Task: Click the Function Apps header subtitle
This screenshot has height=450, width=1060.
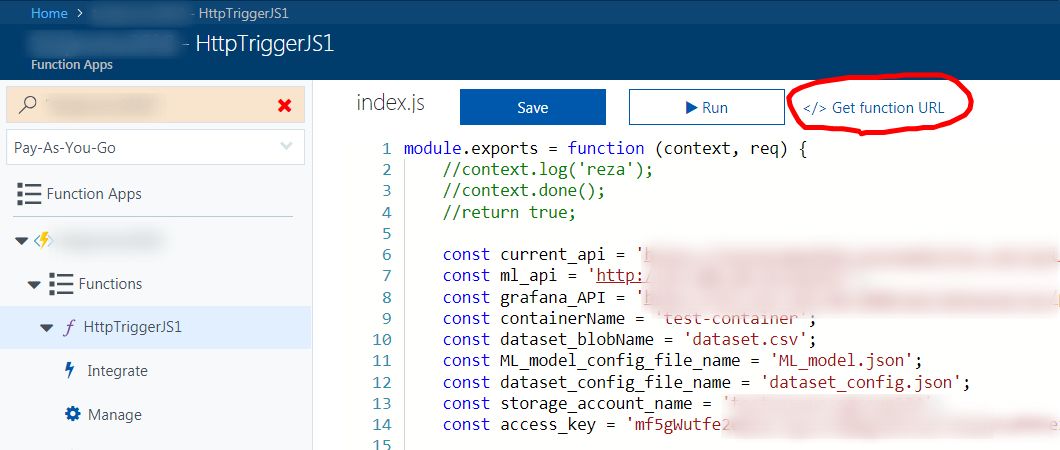Action: click(72, 65)
